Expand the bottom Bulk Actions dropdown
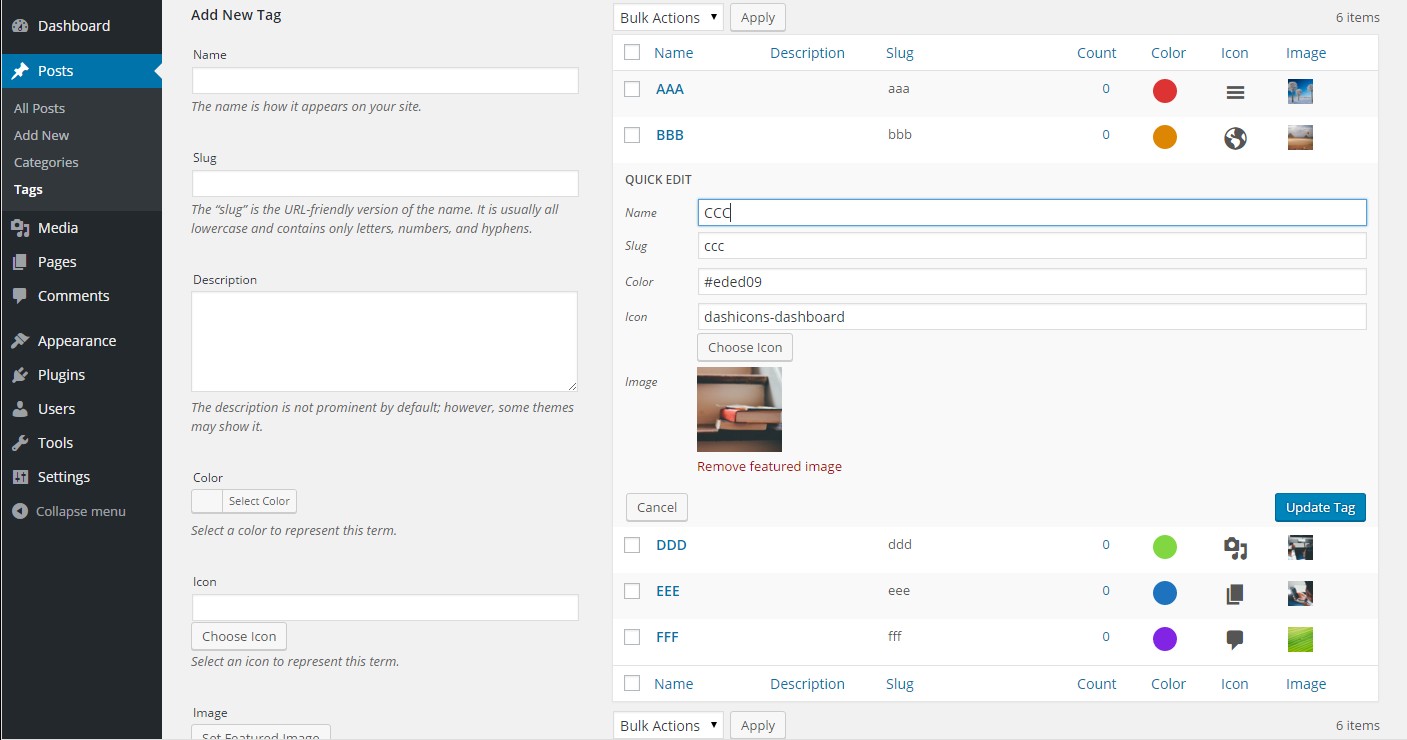Image resolution: width=1407 pixels, height=740 pixels. (x=668, y=726)
